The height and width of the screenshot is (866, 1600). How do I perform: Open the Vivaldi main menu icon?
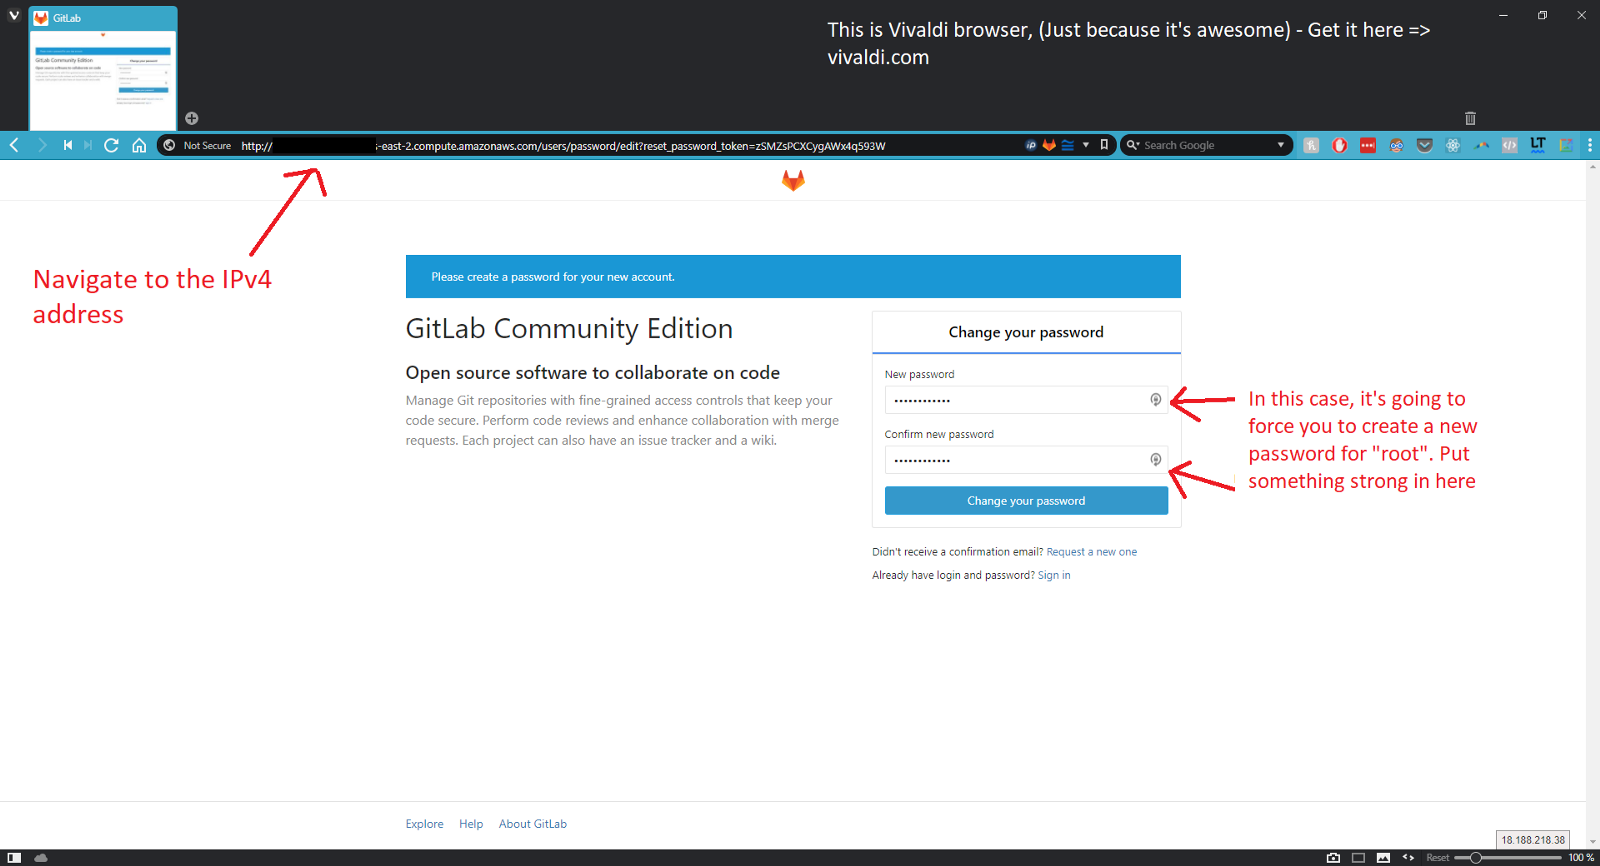(14, 16)
